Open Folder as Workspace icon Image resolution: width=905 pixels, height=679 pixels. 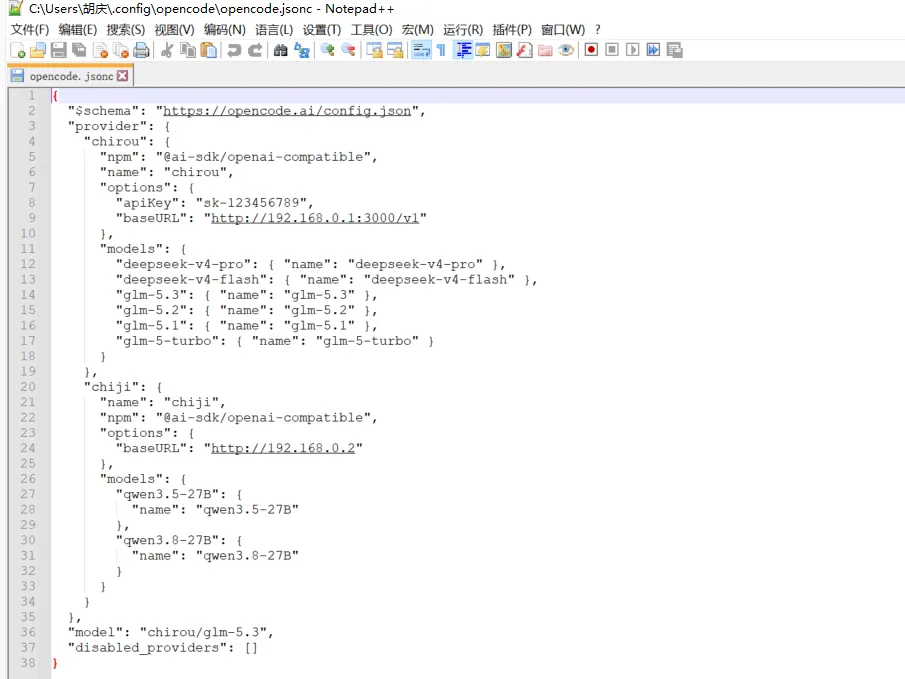pos(545,50)
